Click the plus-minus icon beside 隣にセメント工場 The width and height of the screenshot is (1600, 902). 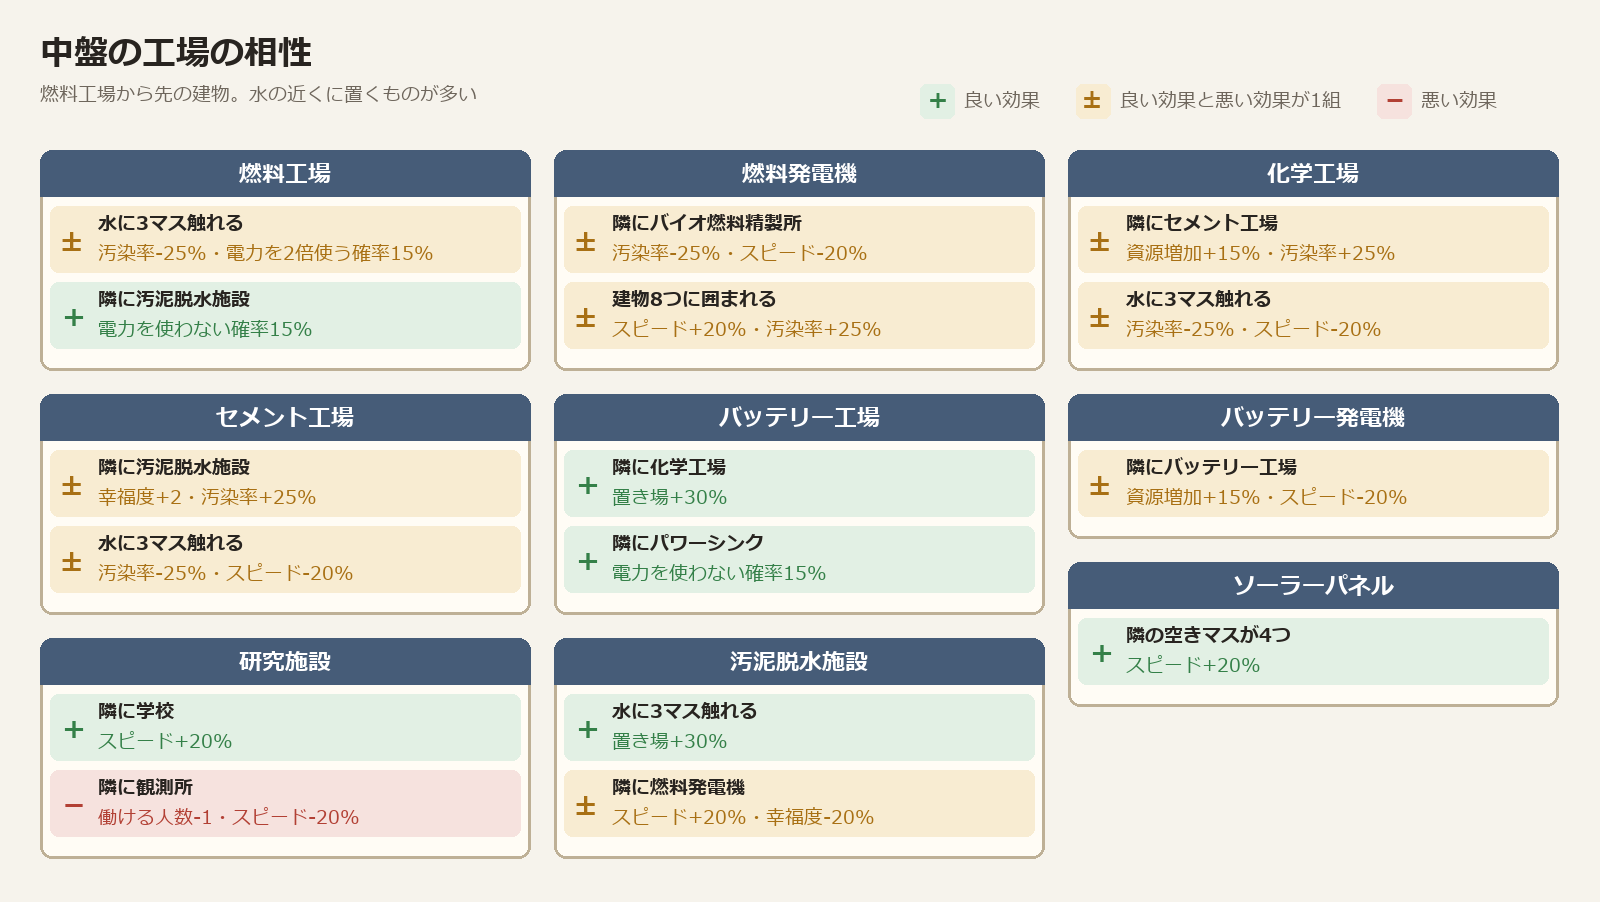[1100, 241]
